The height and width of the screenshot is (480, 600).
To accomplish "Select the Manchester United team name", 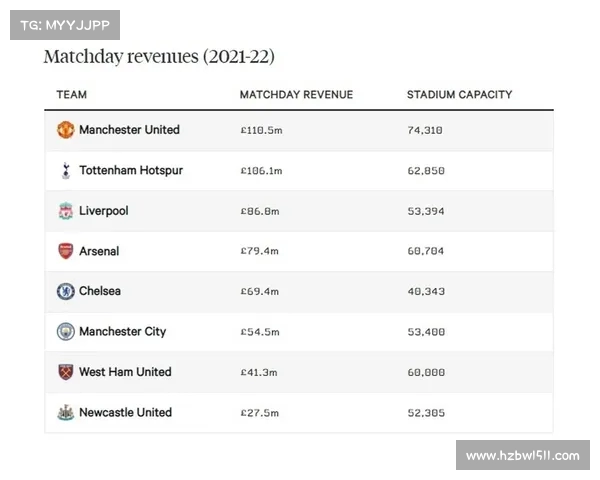I will [x=129, y=130].
